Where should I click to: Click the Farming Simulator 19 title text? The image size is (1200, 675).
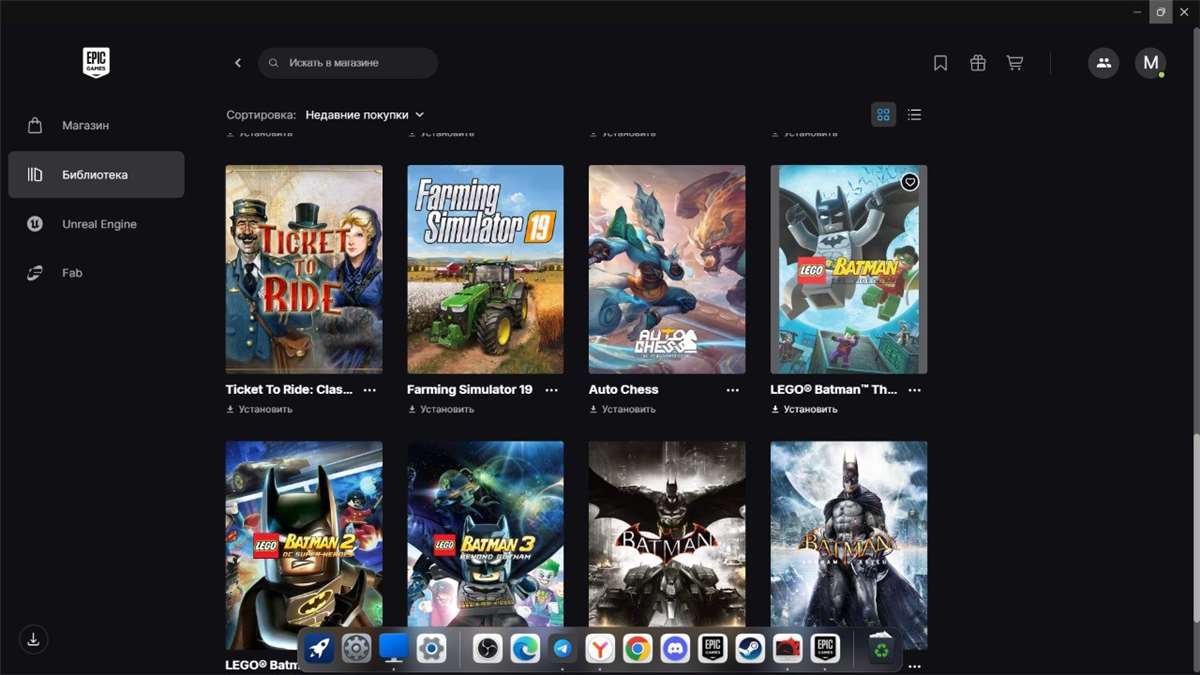point(470,390)
